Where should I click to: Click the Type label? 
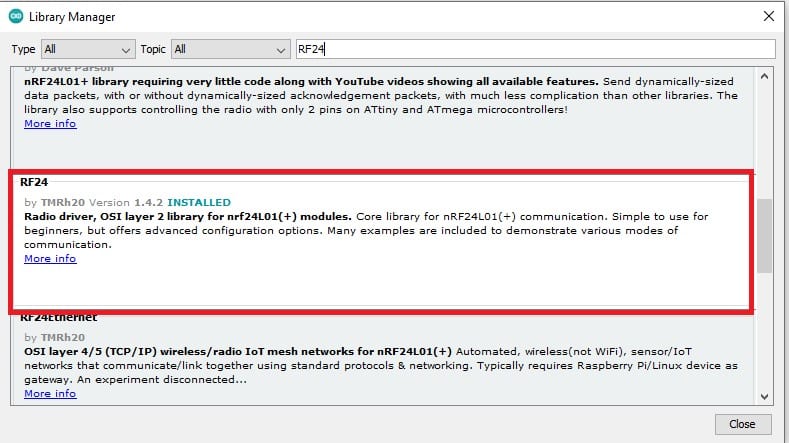[x=23, y=49]
